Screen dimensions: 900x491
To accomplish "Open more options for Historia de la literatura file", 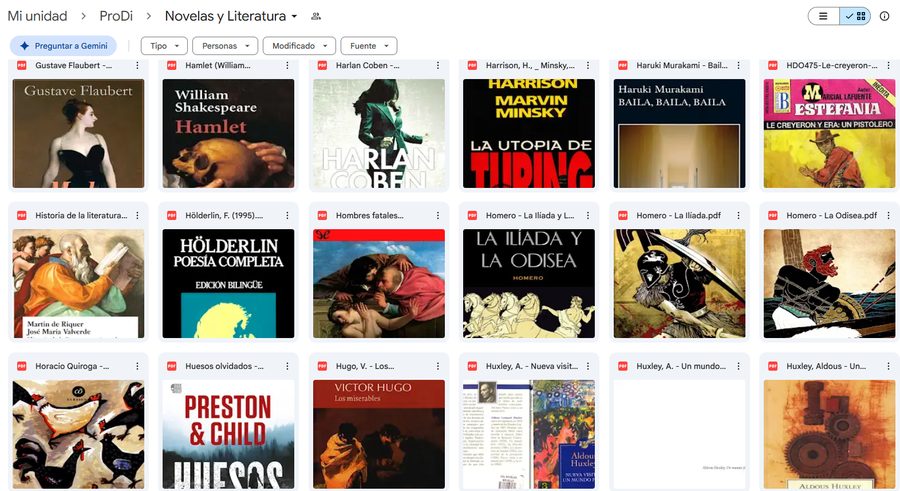I will (x=137, y=215).
